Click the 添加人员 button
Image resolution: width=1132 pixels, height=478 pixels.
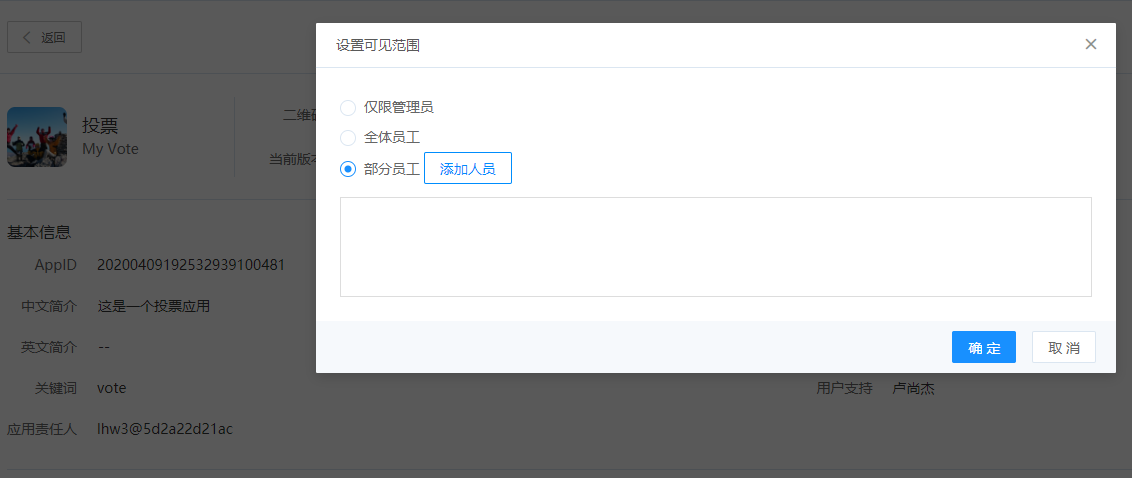468,168
